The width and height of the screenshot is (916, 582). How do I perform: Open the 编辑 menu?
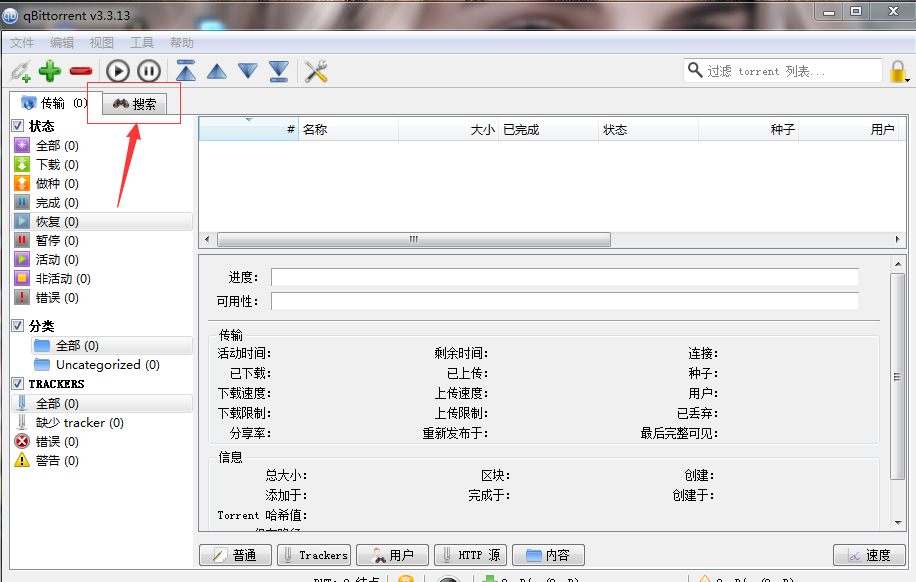(x=62, y=43)
